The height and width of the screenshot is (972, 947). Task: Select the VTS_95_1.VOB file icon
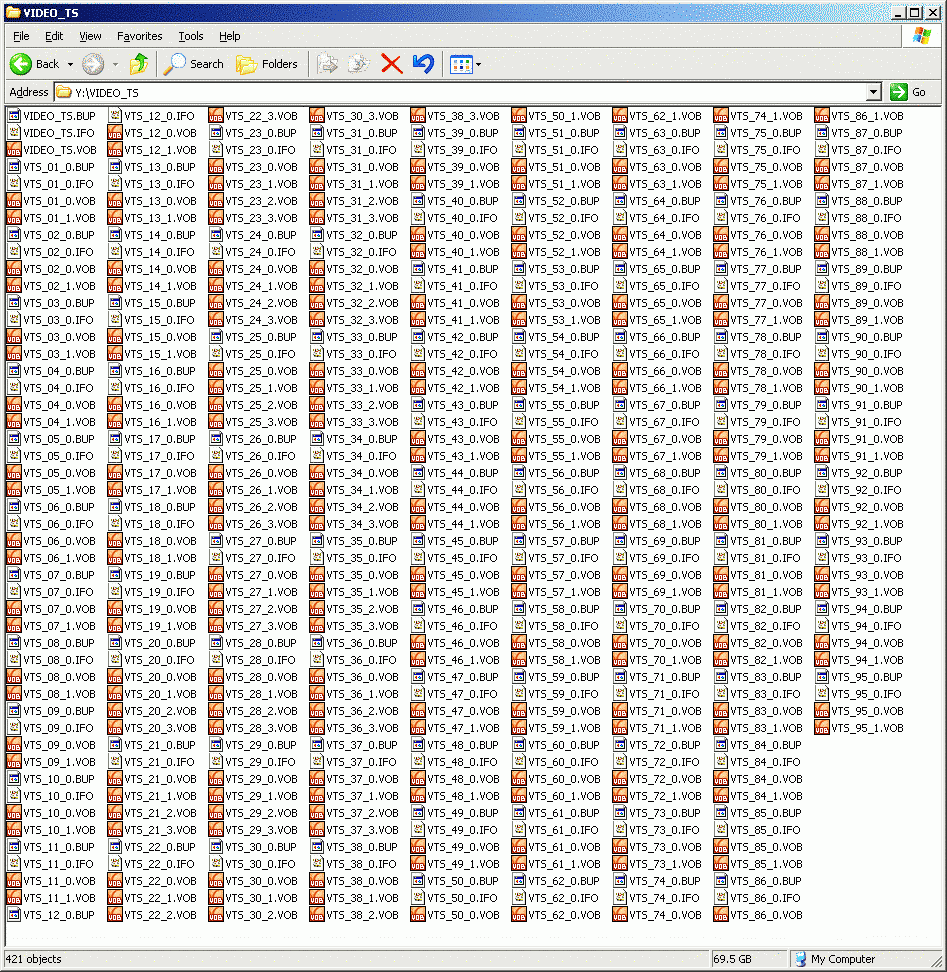[x=822, y=728]
